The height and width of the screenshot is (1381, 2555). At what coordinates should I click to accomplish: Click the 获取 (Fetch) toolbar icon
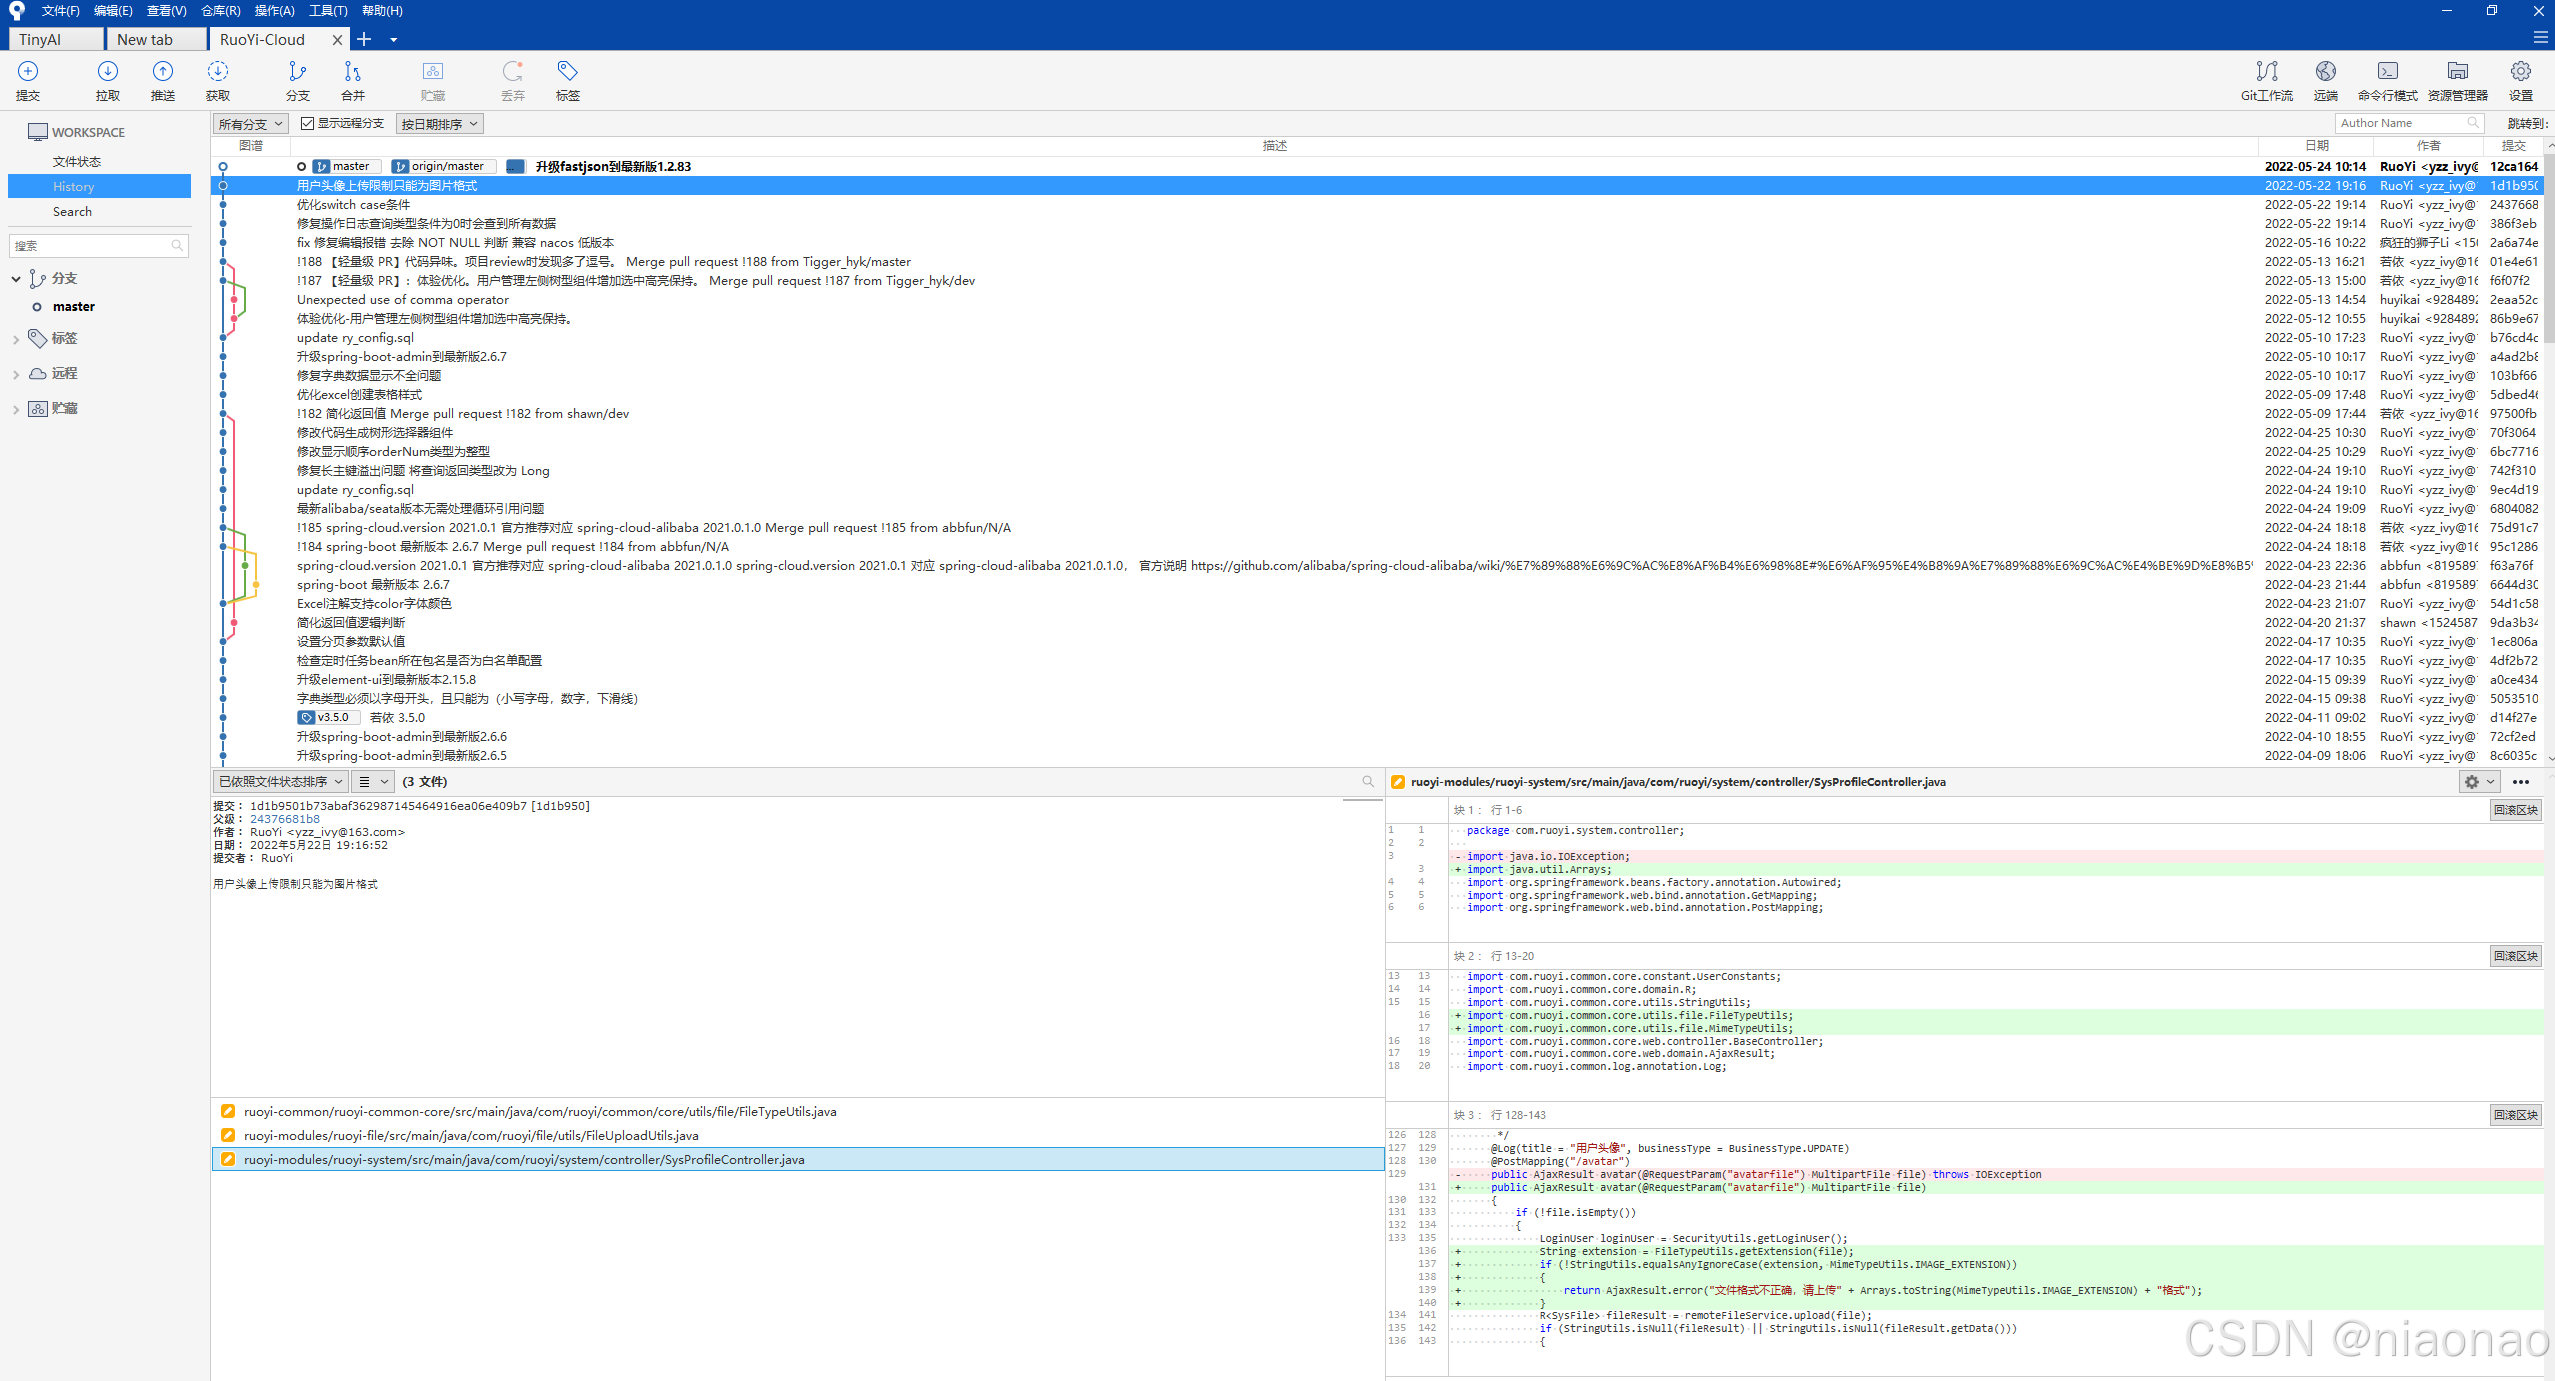[217, 72]
